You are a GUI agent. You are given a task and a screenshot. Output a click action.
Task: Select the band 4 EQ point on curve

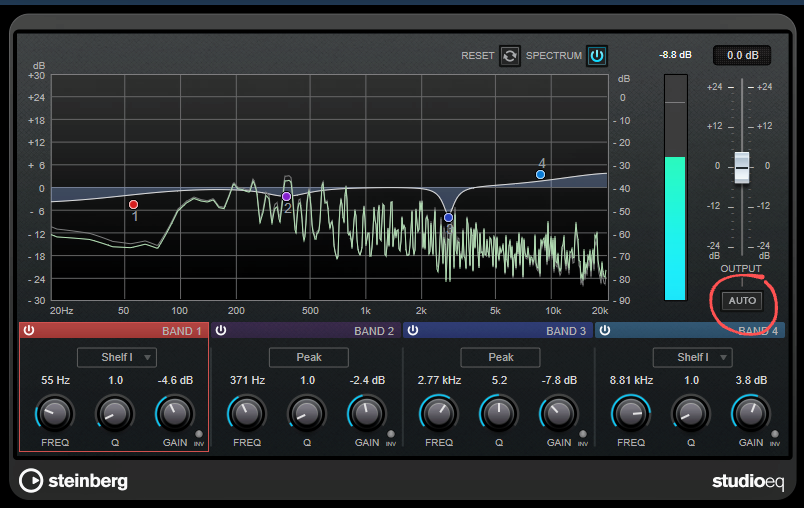point(540,175)
